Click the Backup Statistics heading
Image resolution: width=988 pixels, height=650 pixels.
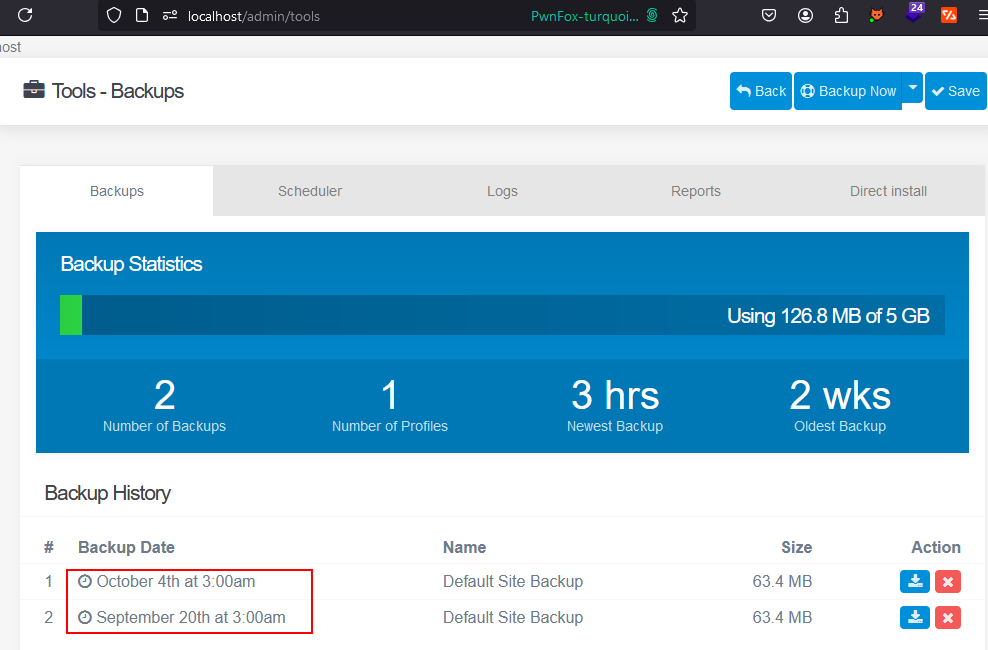[131, 264]
